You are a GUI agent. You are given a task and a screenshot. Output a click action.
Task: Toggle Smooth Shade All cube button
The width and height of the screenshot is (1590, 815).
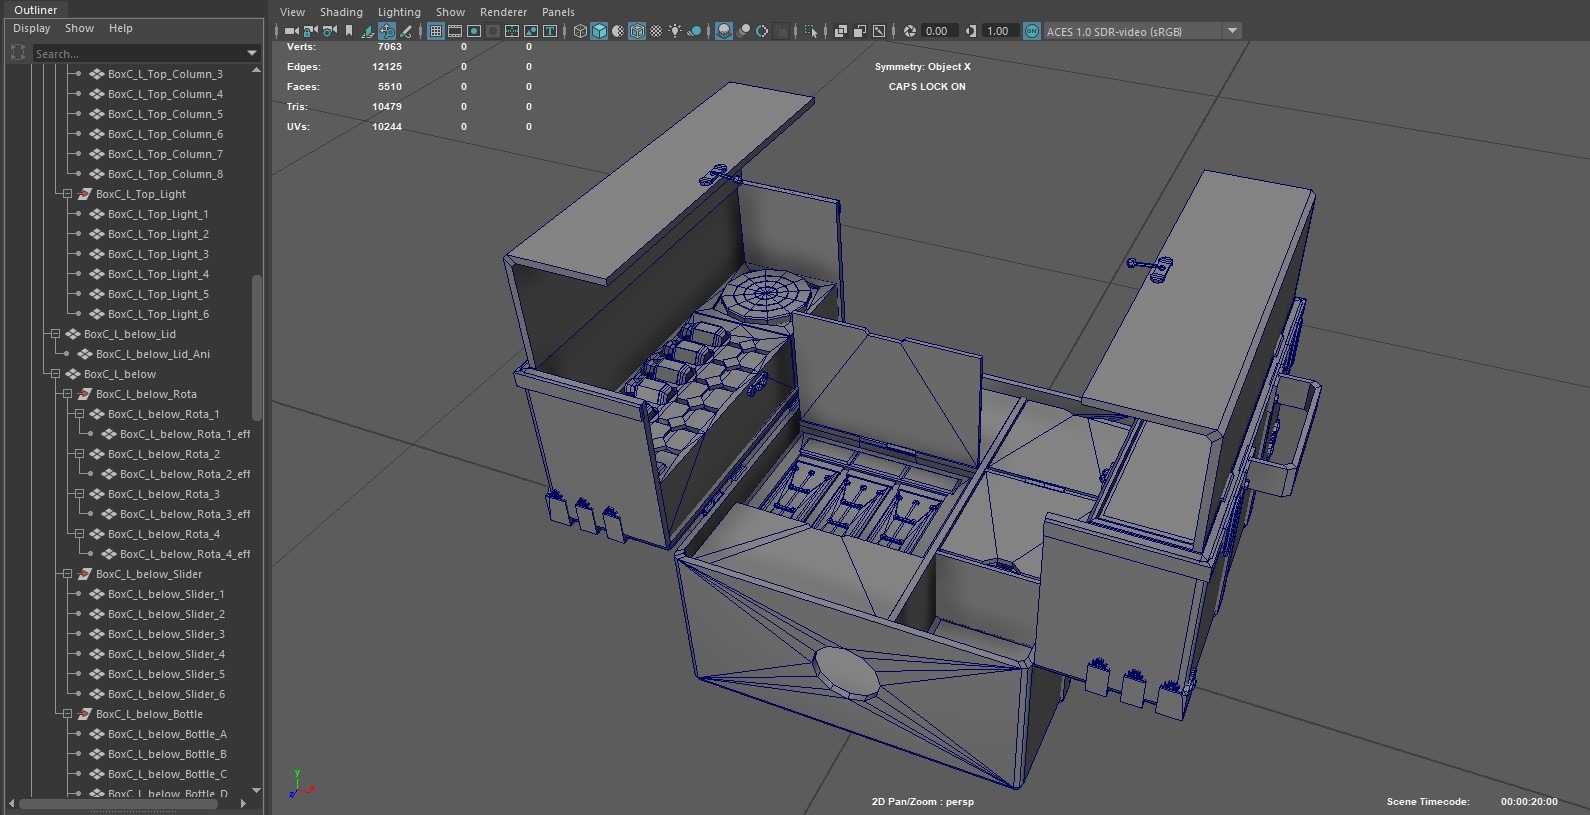tap(599, 31)
